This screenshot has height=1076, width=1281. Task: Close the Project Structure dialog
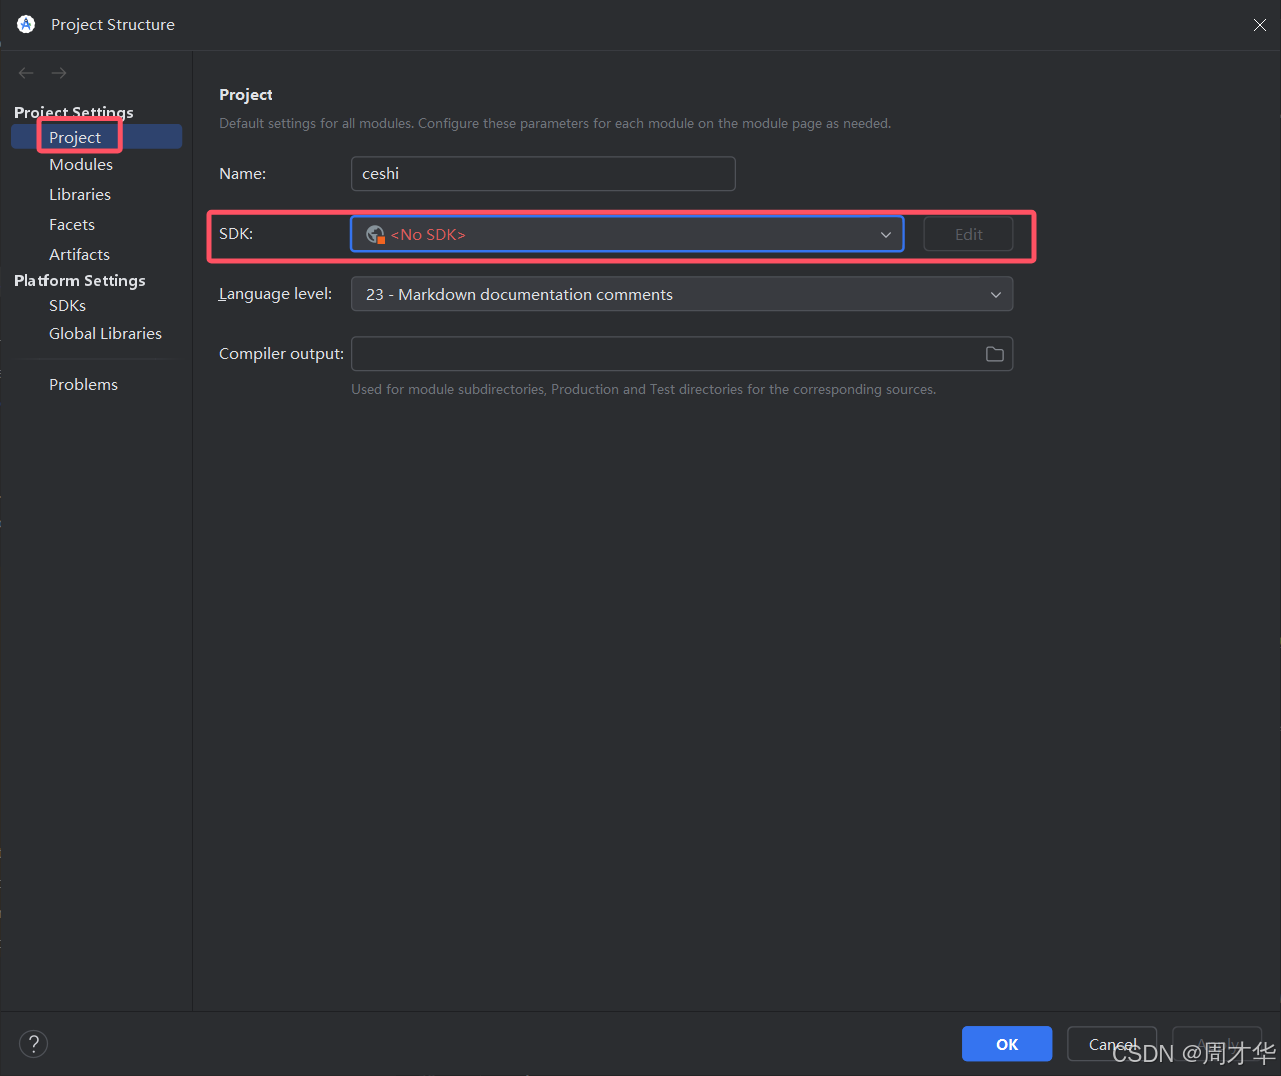point(1260,25)
